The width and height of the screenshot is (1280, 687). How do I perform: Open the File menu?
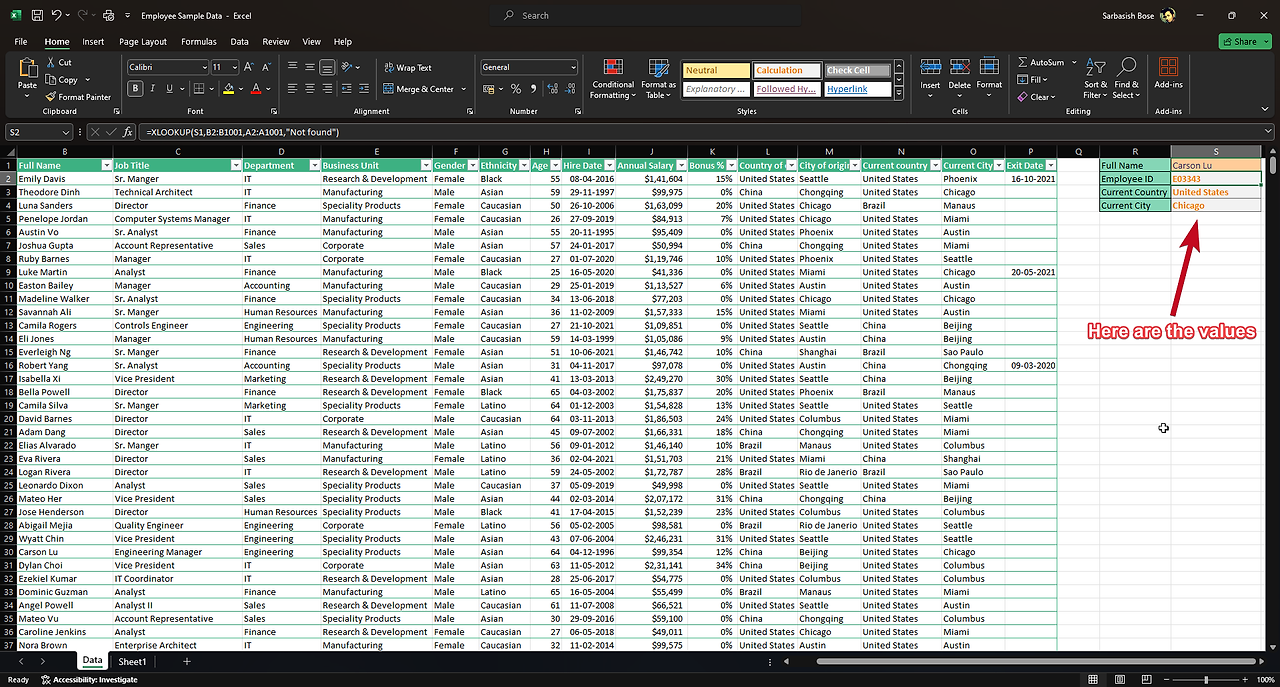tap(21, 42)
